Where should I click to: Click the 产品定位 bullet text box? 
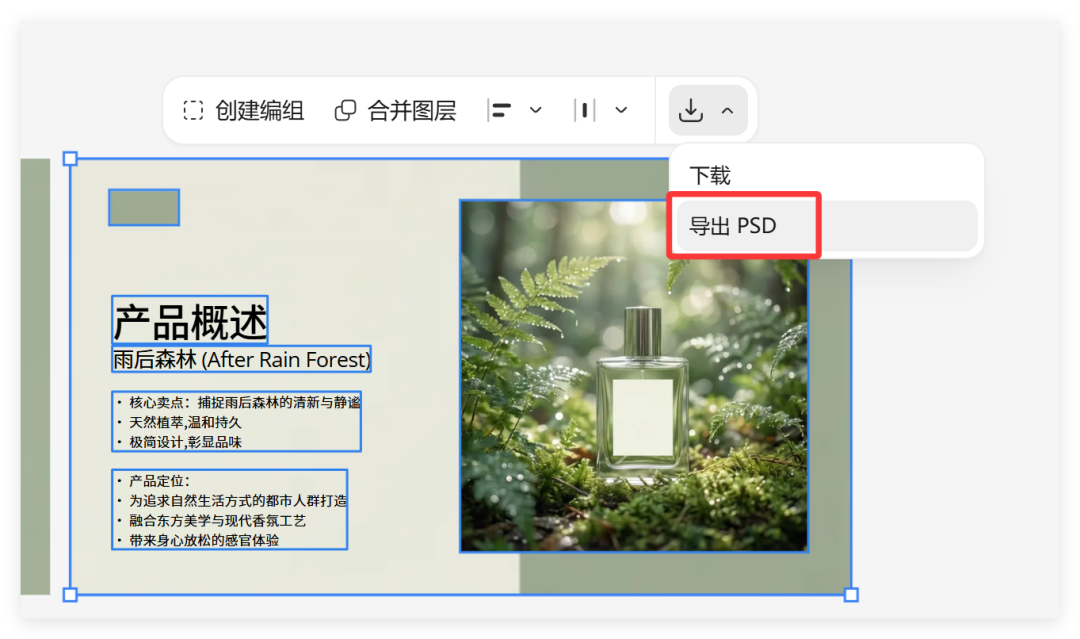click(x=229, y=508)
